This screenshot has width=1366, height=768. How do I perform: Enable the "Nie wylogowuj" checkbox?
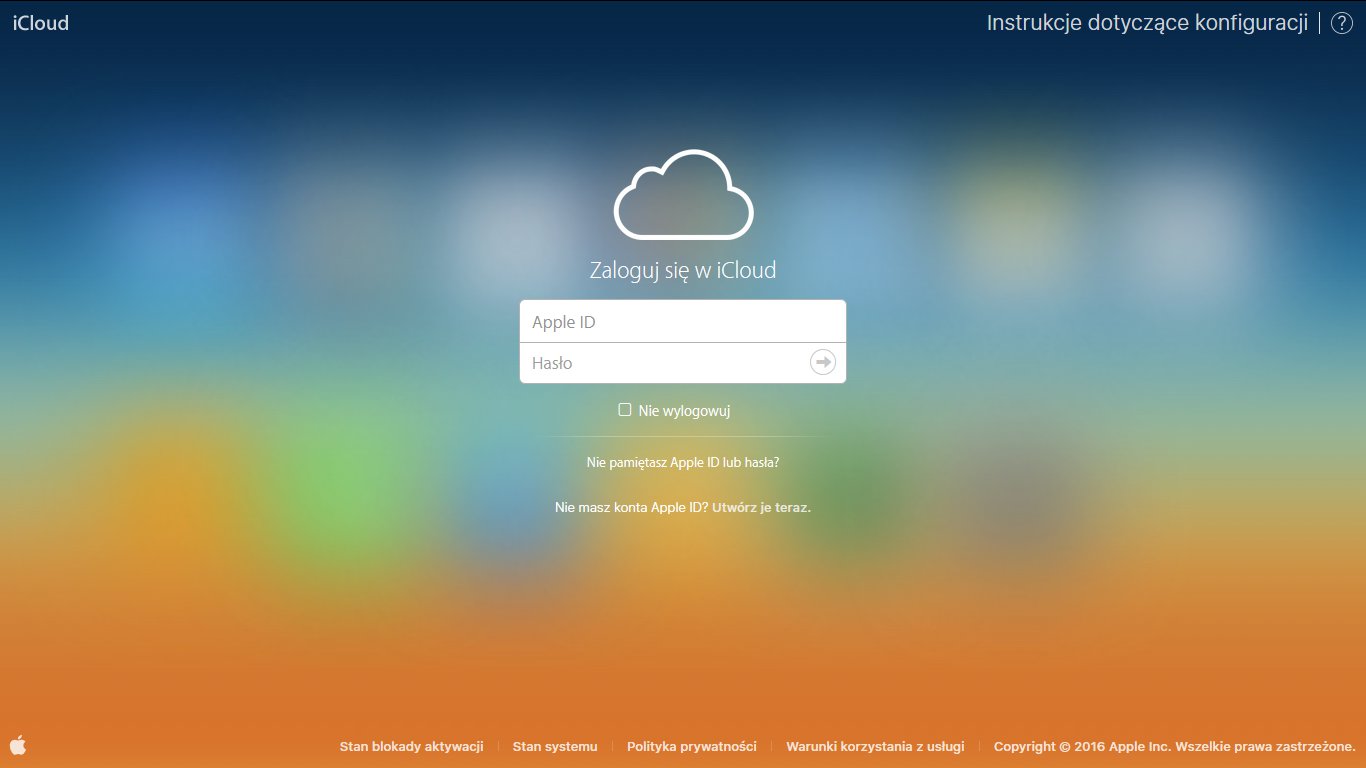(625, 410)
